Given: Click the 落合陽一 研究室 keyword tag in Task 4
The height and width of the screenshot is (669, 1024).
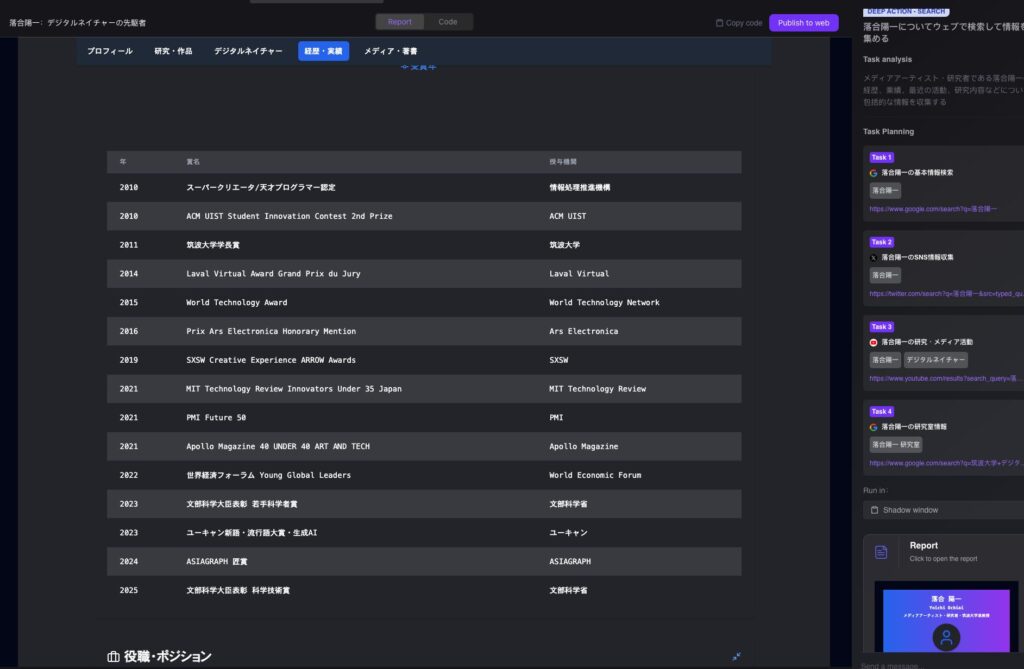Looking at the screenshot, I should click(x=895, y=445).
